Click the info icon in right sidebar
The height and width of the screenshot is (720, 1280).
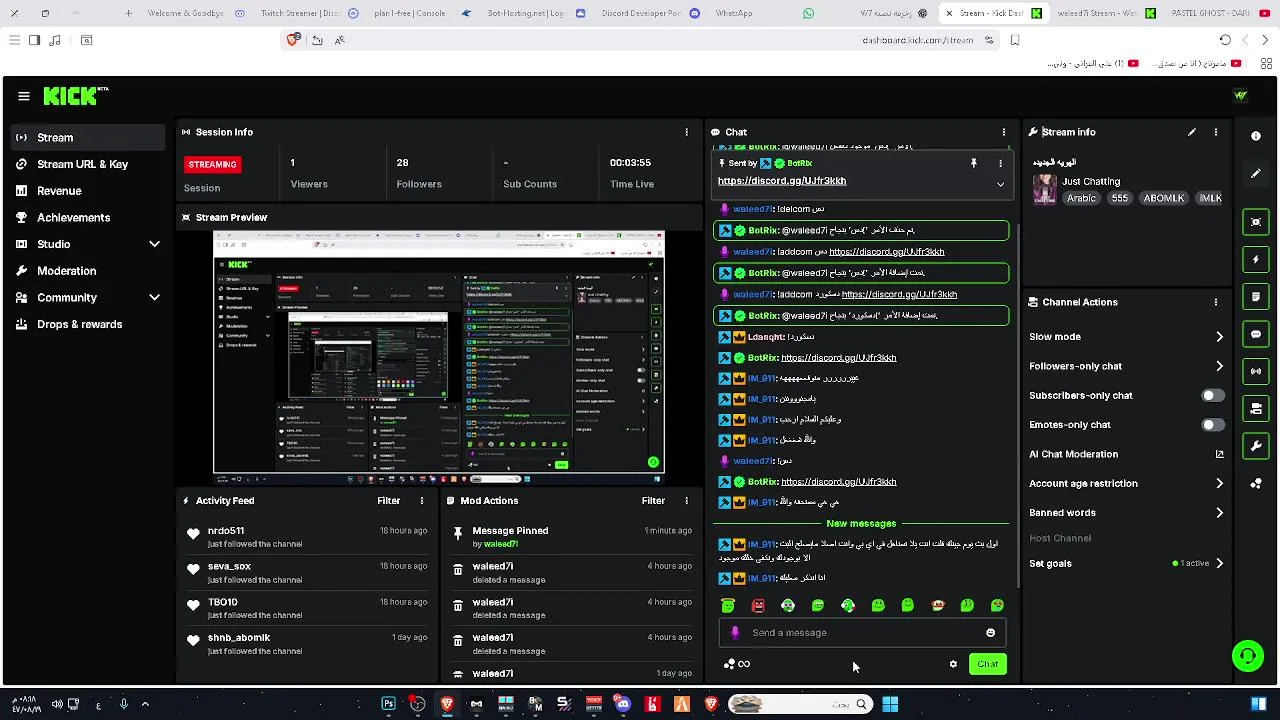1256,136
